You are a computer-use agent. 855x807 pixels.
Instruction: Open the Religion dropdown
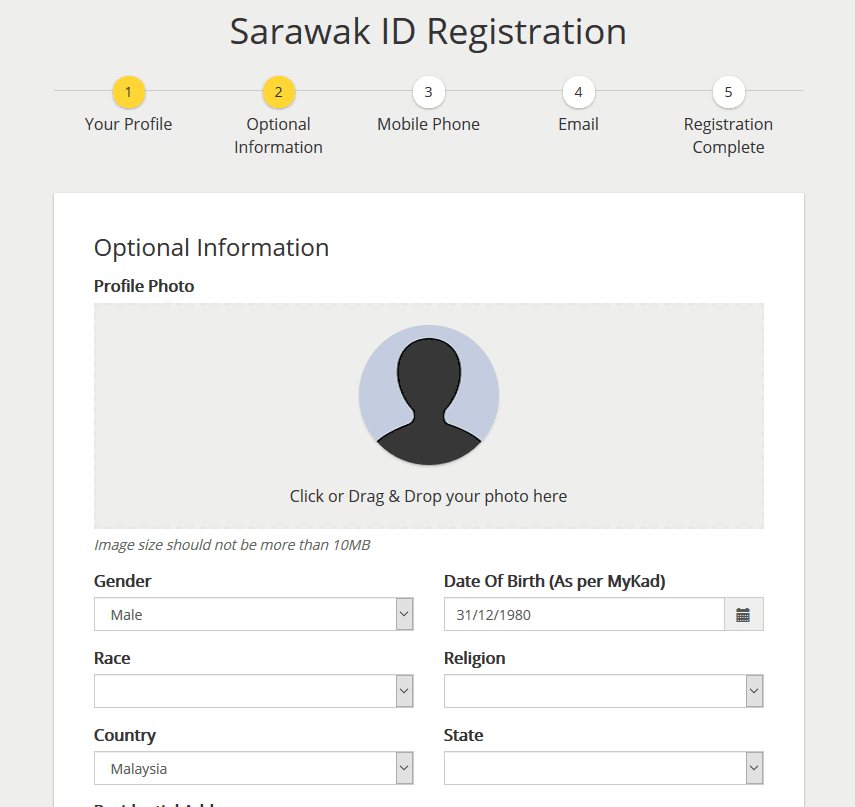coord(603,691)
